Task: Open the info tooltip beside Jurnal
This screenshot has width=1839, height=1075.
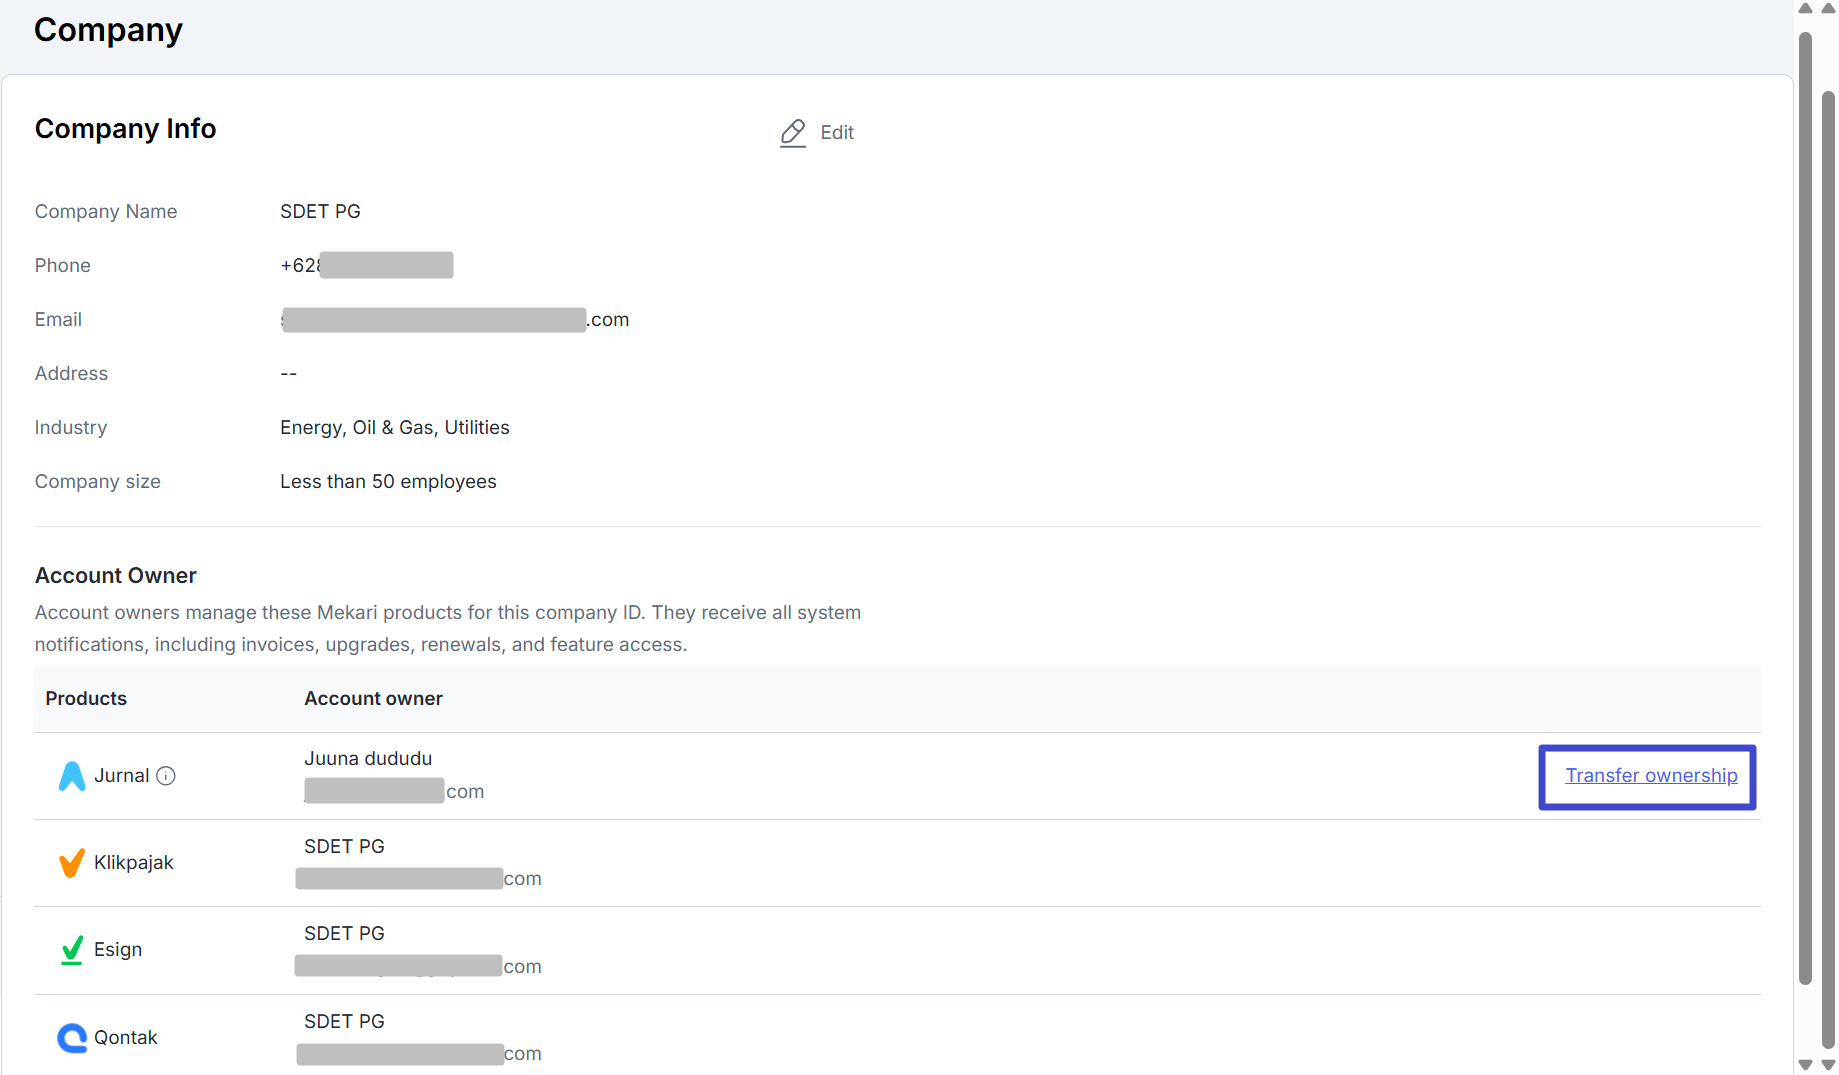Action: (x=166, y=776)
